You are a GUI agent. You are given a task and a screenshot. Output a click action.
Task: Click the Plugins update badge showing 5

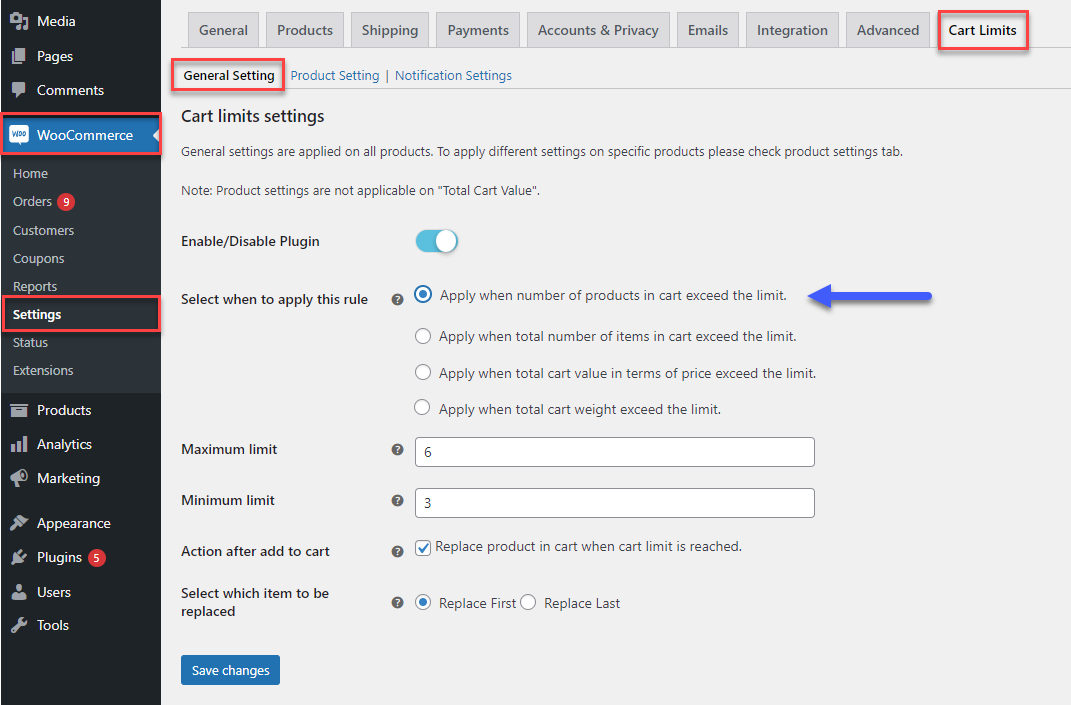click(96, 557)
